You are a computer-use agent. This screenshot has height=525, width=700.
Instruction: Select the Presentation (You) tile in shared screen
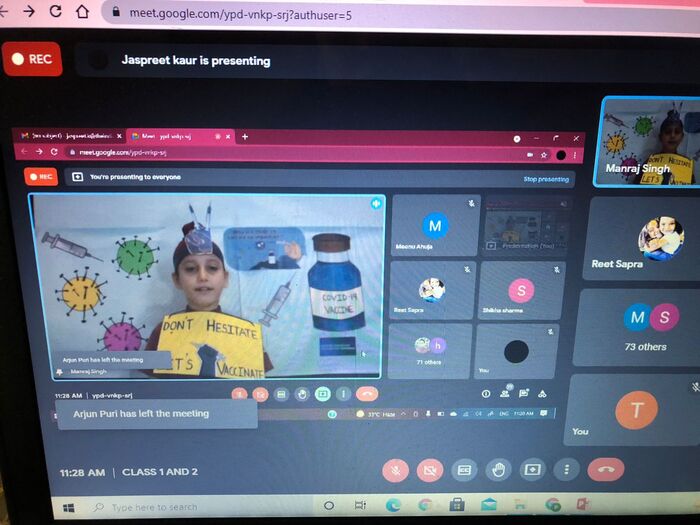pyautogui.click(x=526, y=225)
